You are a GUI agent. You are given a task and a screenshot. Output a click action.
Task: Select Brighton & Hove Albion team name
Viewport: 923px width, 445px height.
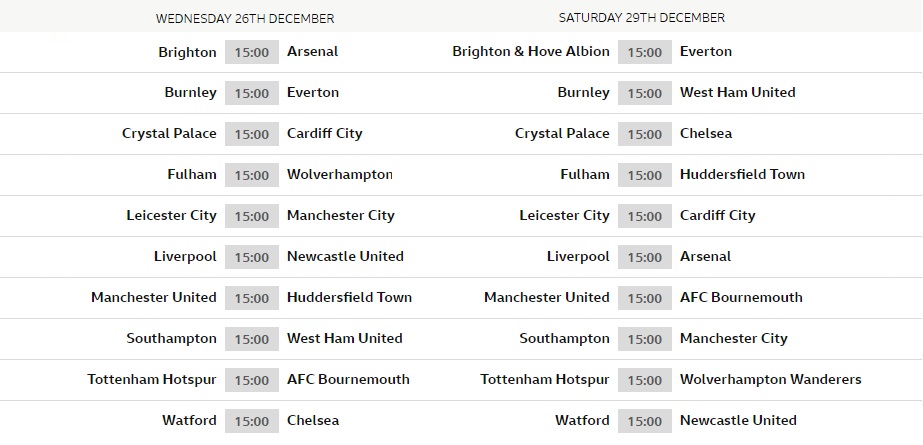click(530, 51)
